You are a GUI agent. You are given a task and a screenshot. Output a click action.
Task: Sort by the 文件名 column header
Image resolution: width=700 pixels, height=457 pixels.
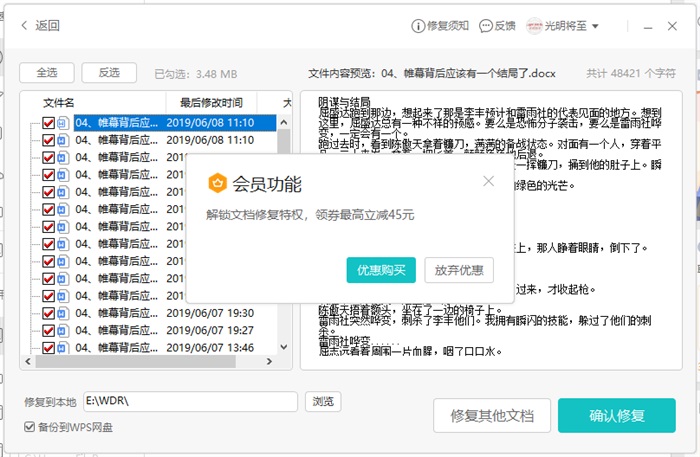click(x=58, y=103)
